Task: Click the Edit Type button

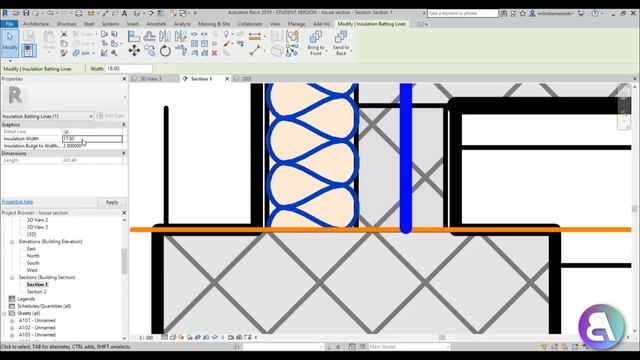Action: click(x=111, y=116)
